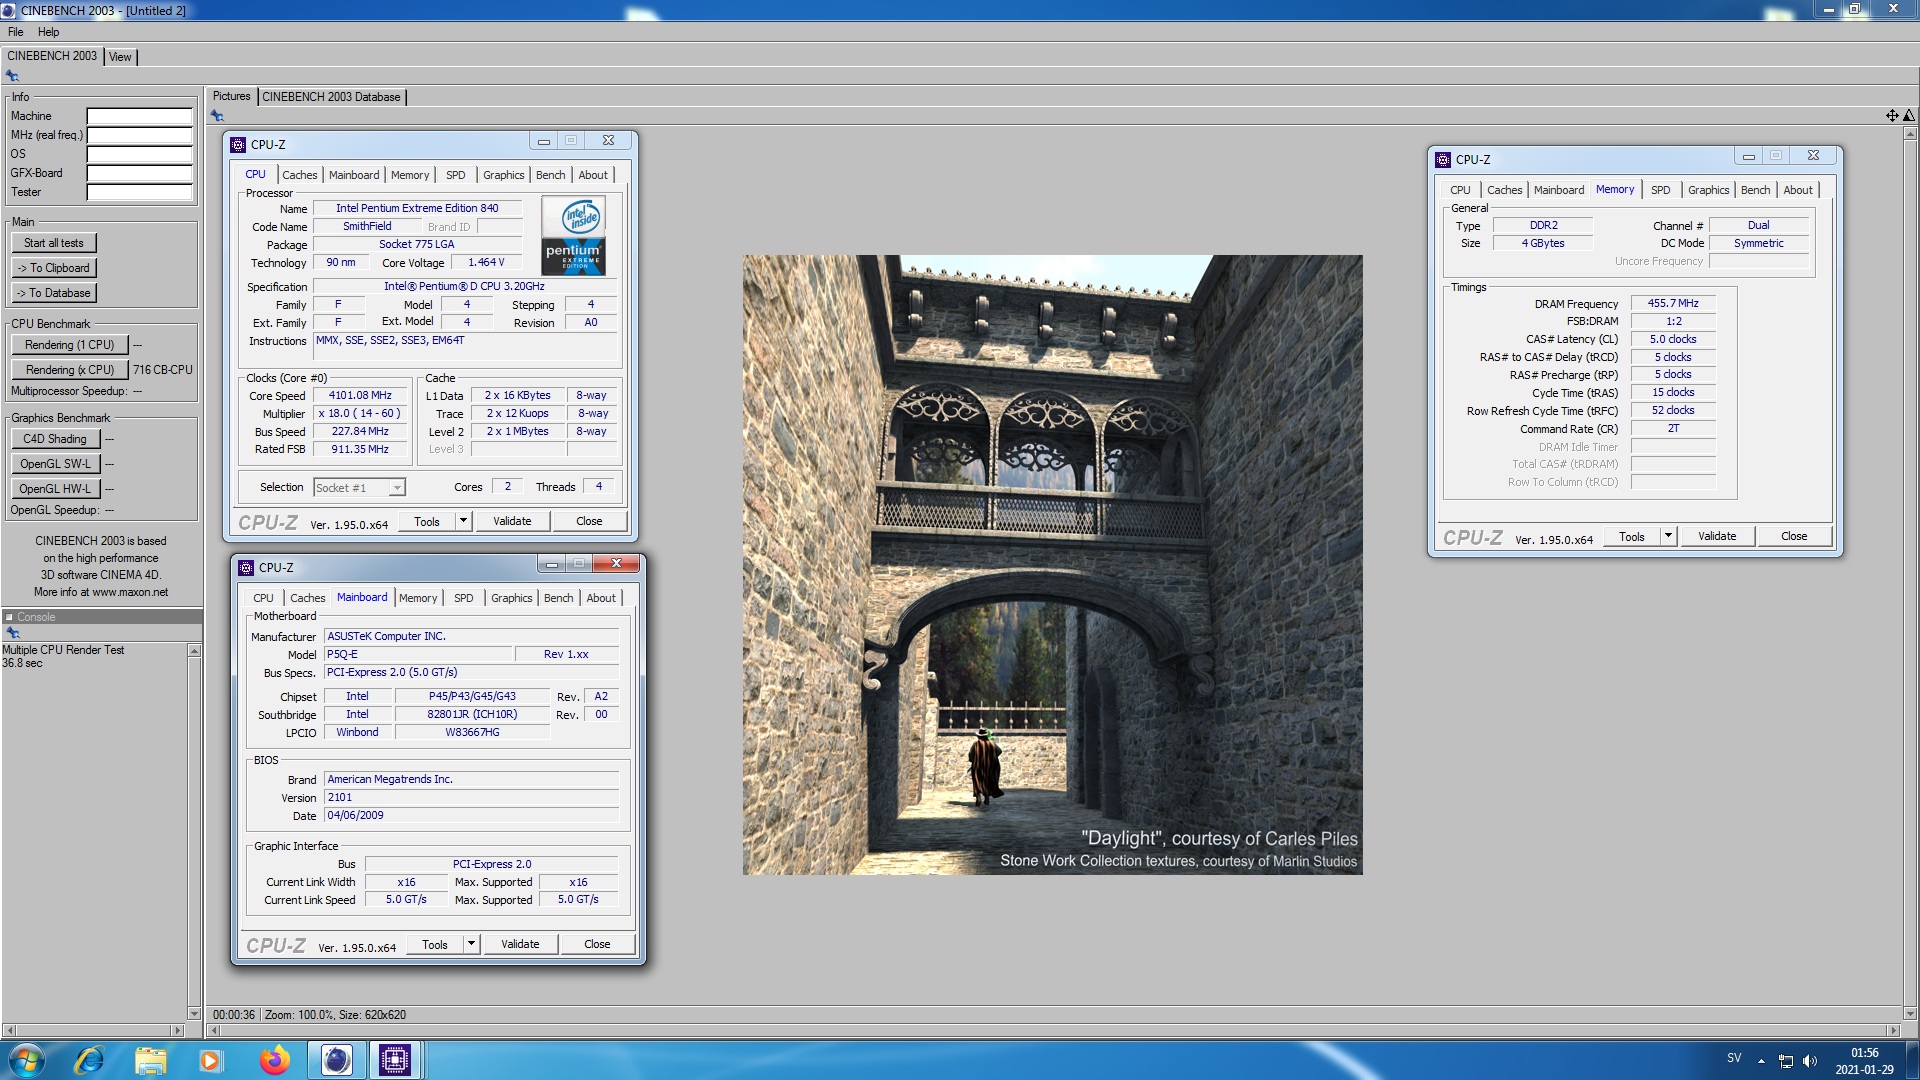Click the To Database button
This screenshot has height=1080, width=1920.
point(54,293)
